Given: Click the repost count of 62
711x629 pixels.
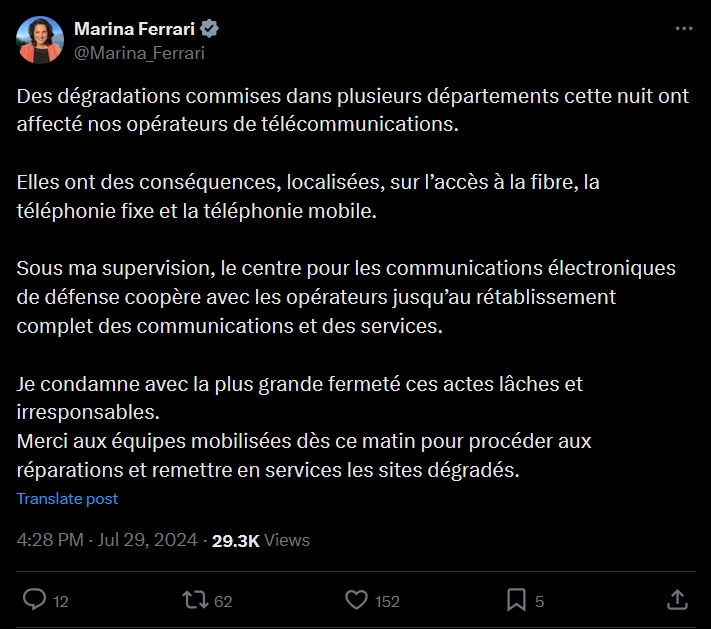Looking at the screenshot, I should (223, 601).
